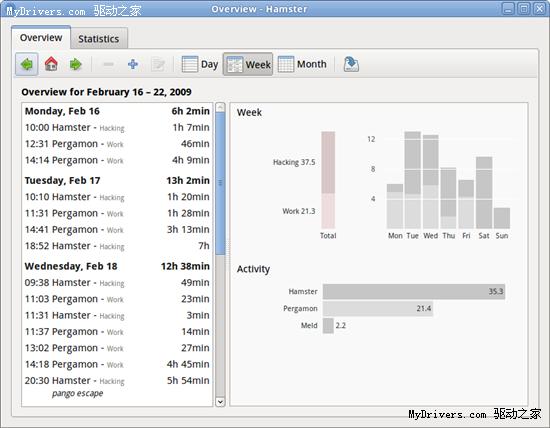Viewport: 550px width, 428px height.
Task: Click the Pergamon 21.4 activity bar
Action: point(378,308)
